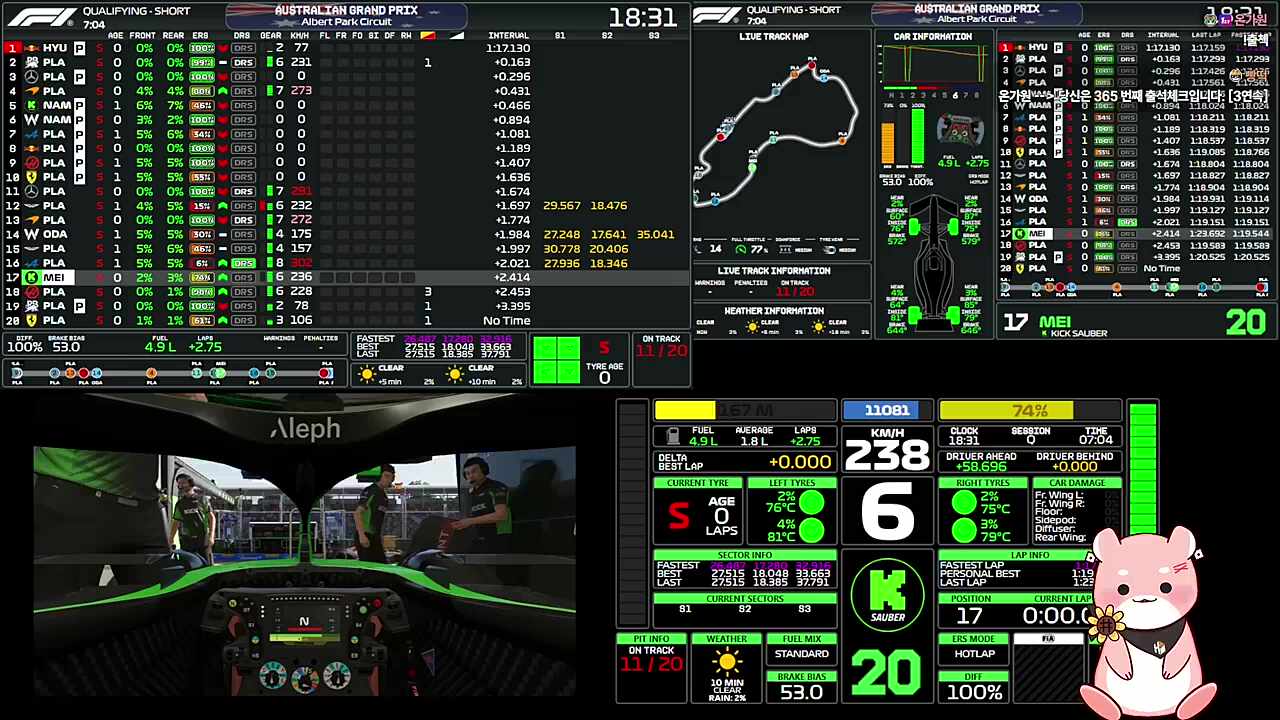Screen dimensions: 1280x720
Task: Click the Car Information panel heading
Action: [932, 37]
